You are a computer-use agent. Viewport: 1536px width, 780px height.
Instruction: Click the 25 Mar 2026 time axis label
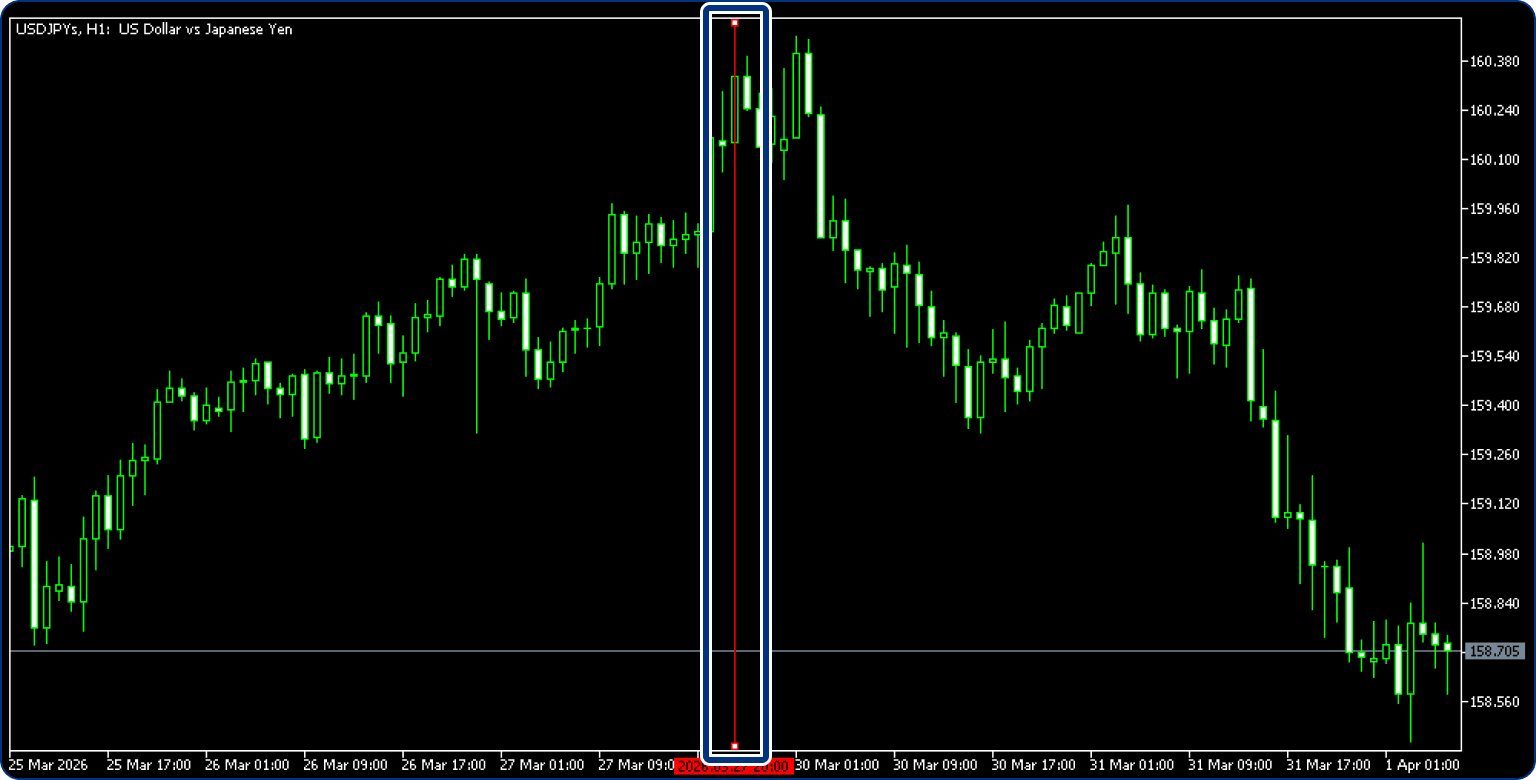click(49, 765)
